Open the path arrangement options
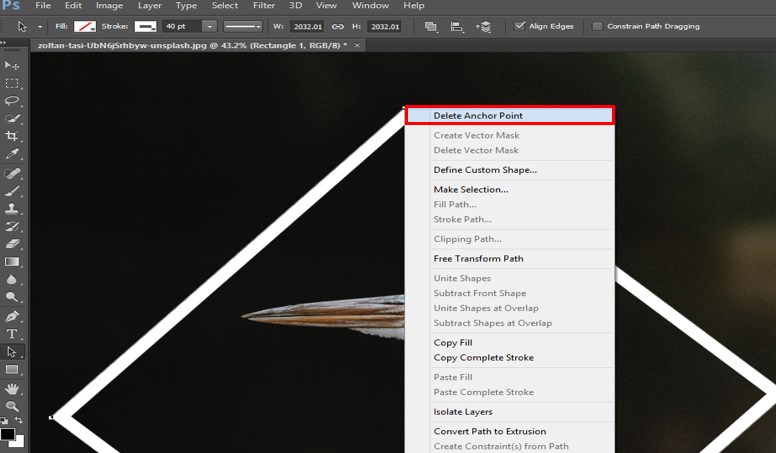 [x=484, y=27]
